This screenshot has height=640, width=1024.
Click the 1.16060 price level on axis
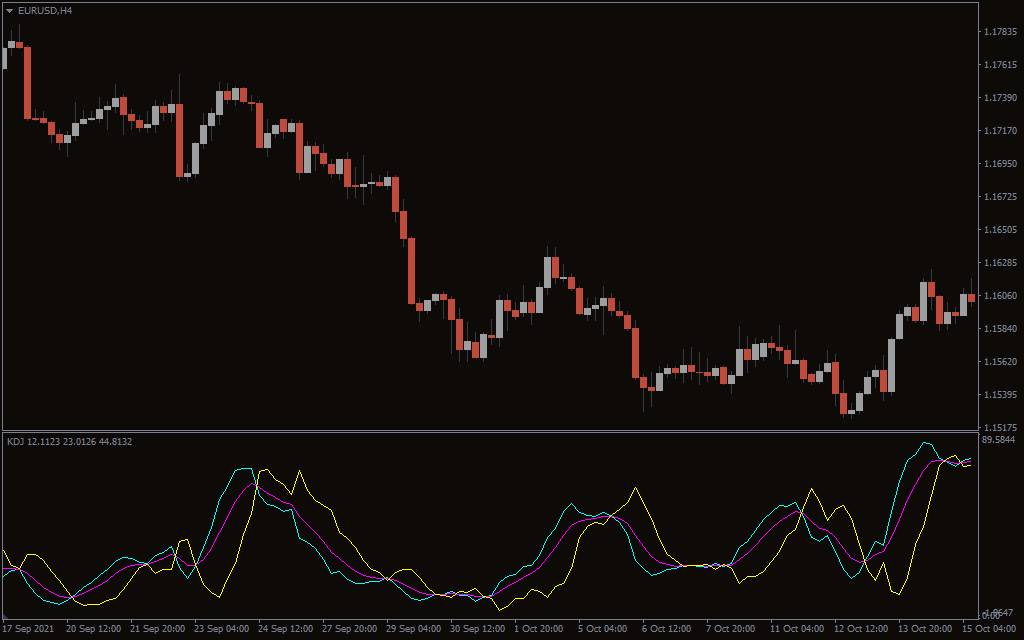pyautogui.click(x=1000, y=296)
